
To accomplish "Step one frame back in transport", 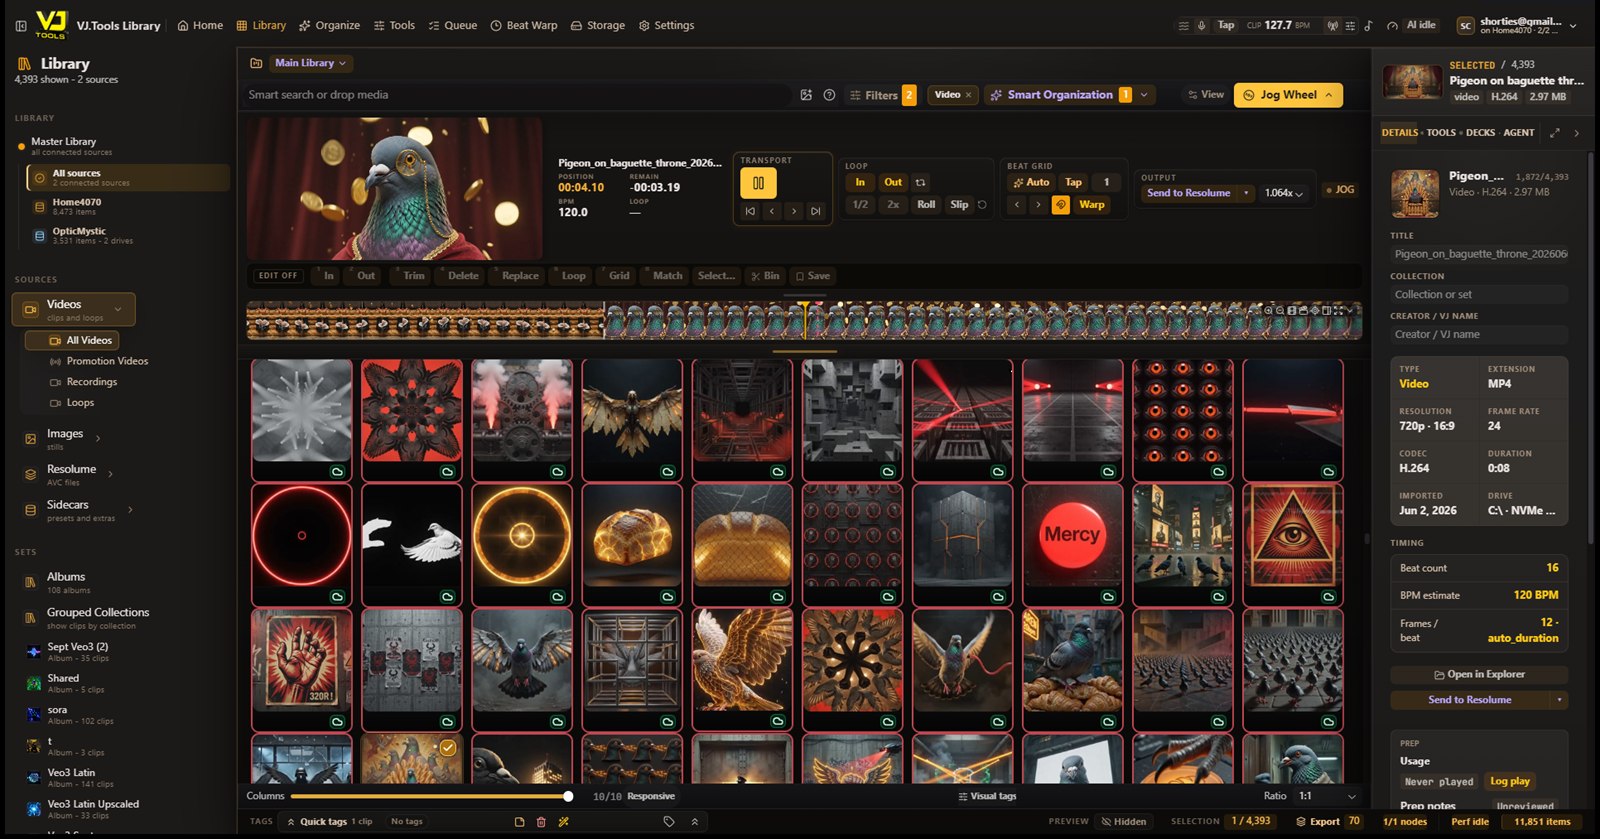I will 772,211.
